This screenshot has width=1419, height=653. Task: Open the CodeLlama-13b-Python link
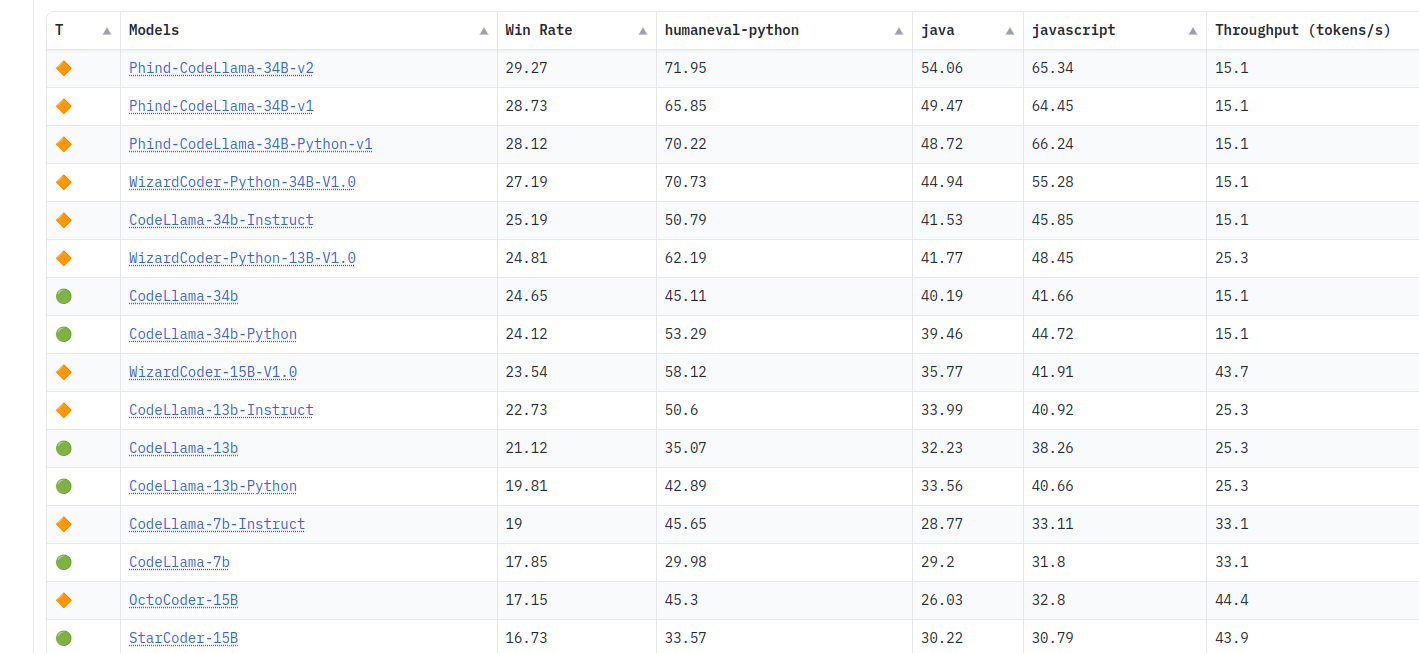click(213, 486)
